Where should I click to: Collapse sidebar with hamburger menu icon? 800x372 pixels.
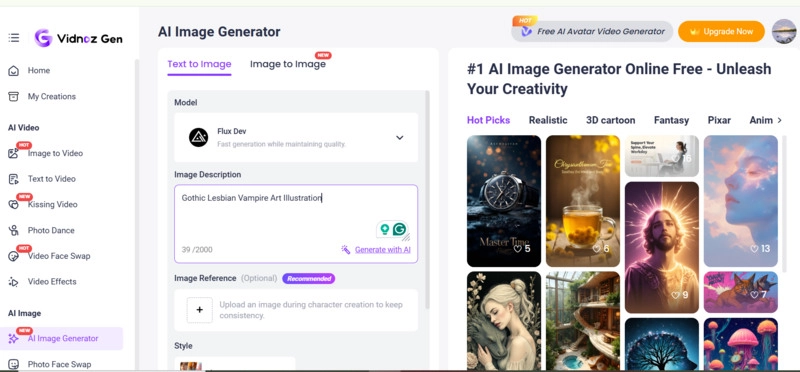[14, 38]
